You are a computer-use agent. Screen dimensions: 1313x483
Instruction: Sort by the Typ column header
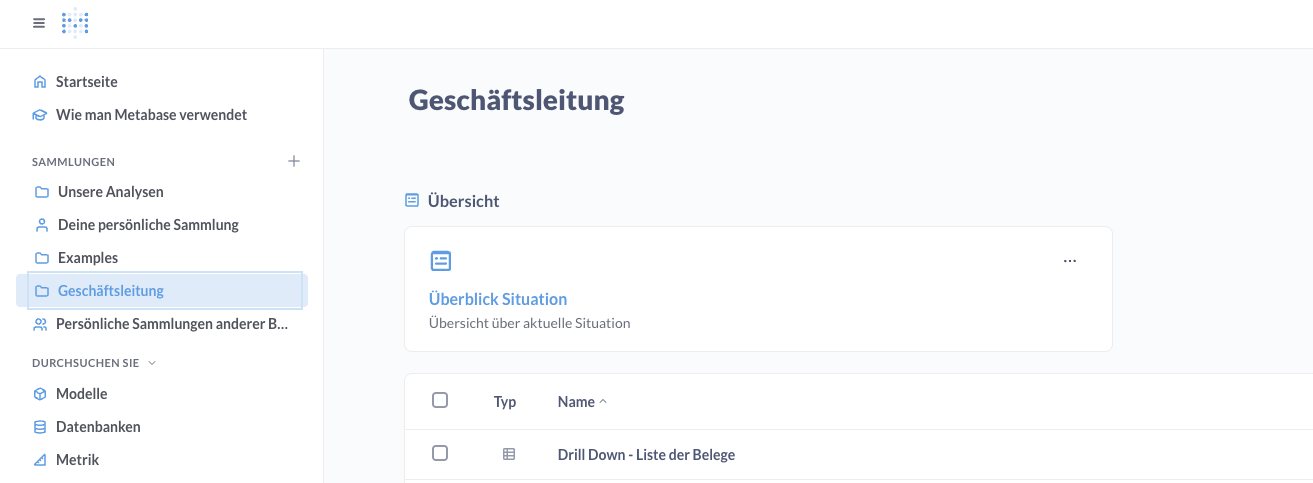pyautogui.click(x=505, y=402)
